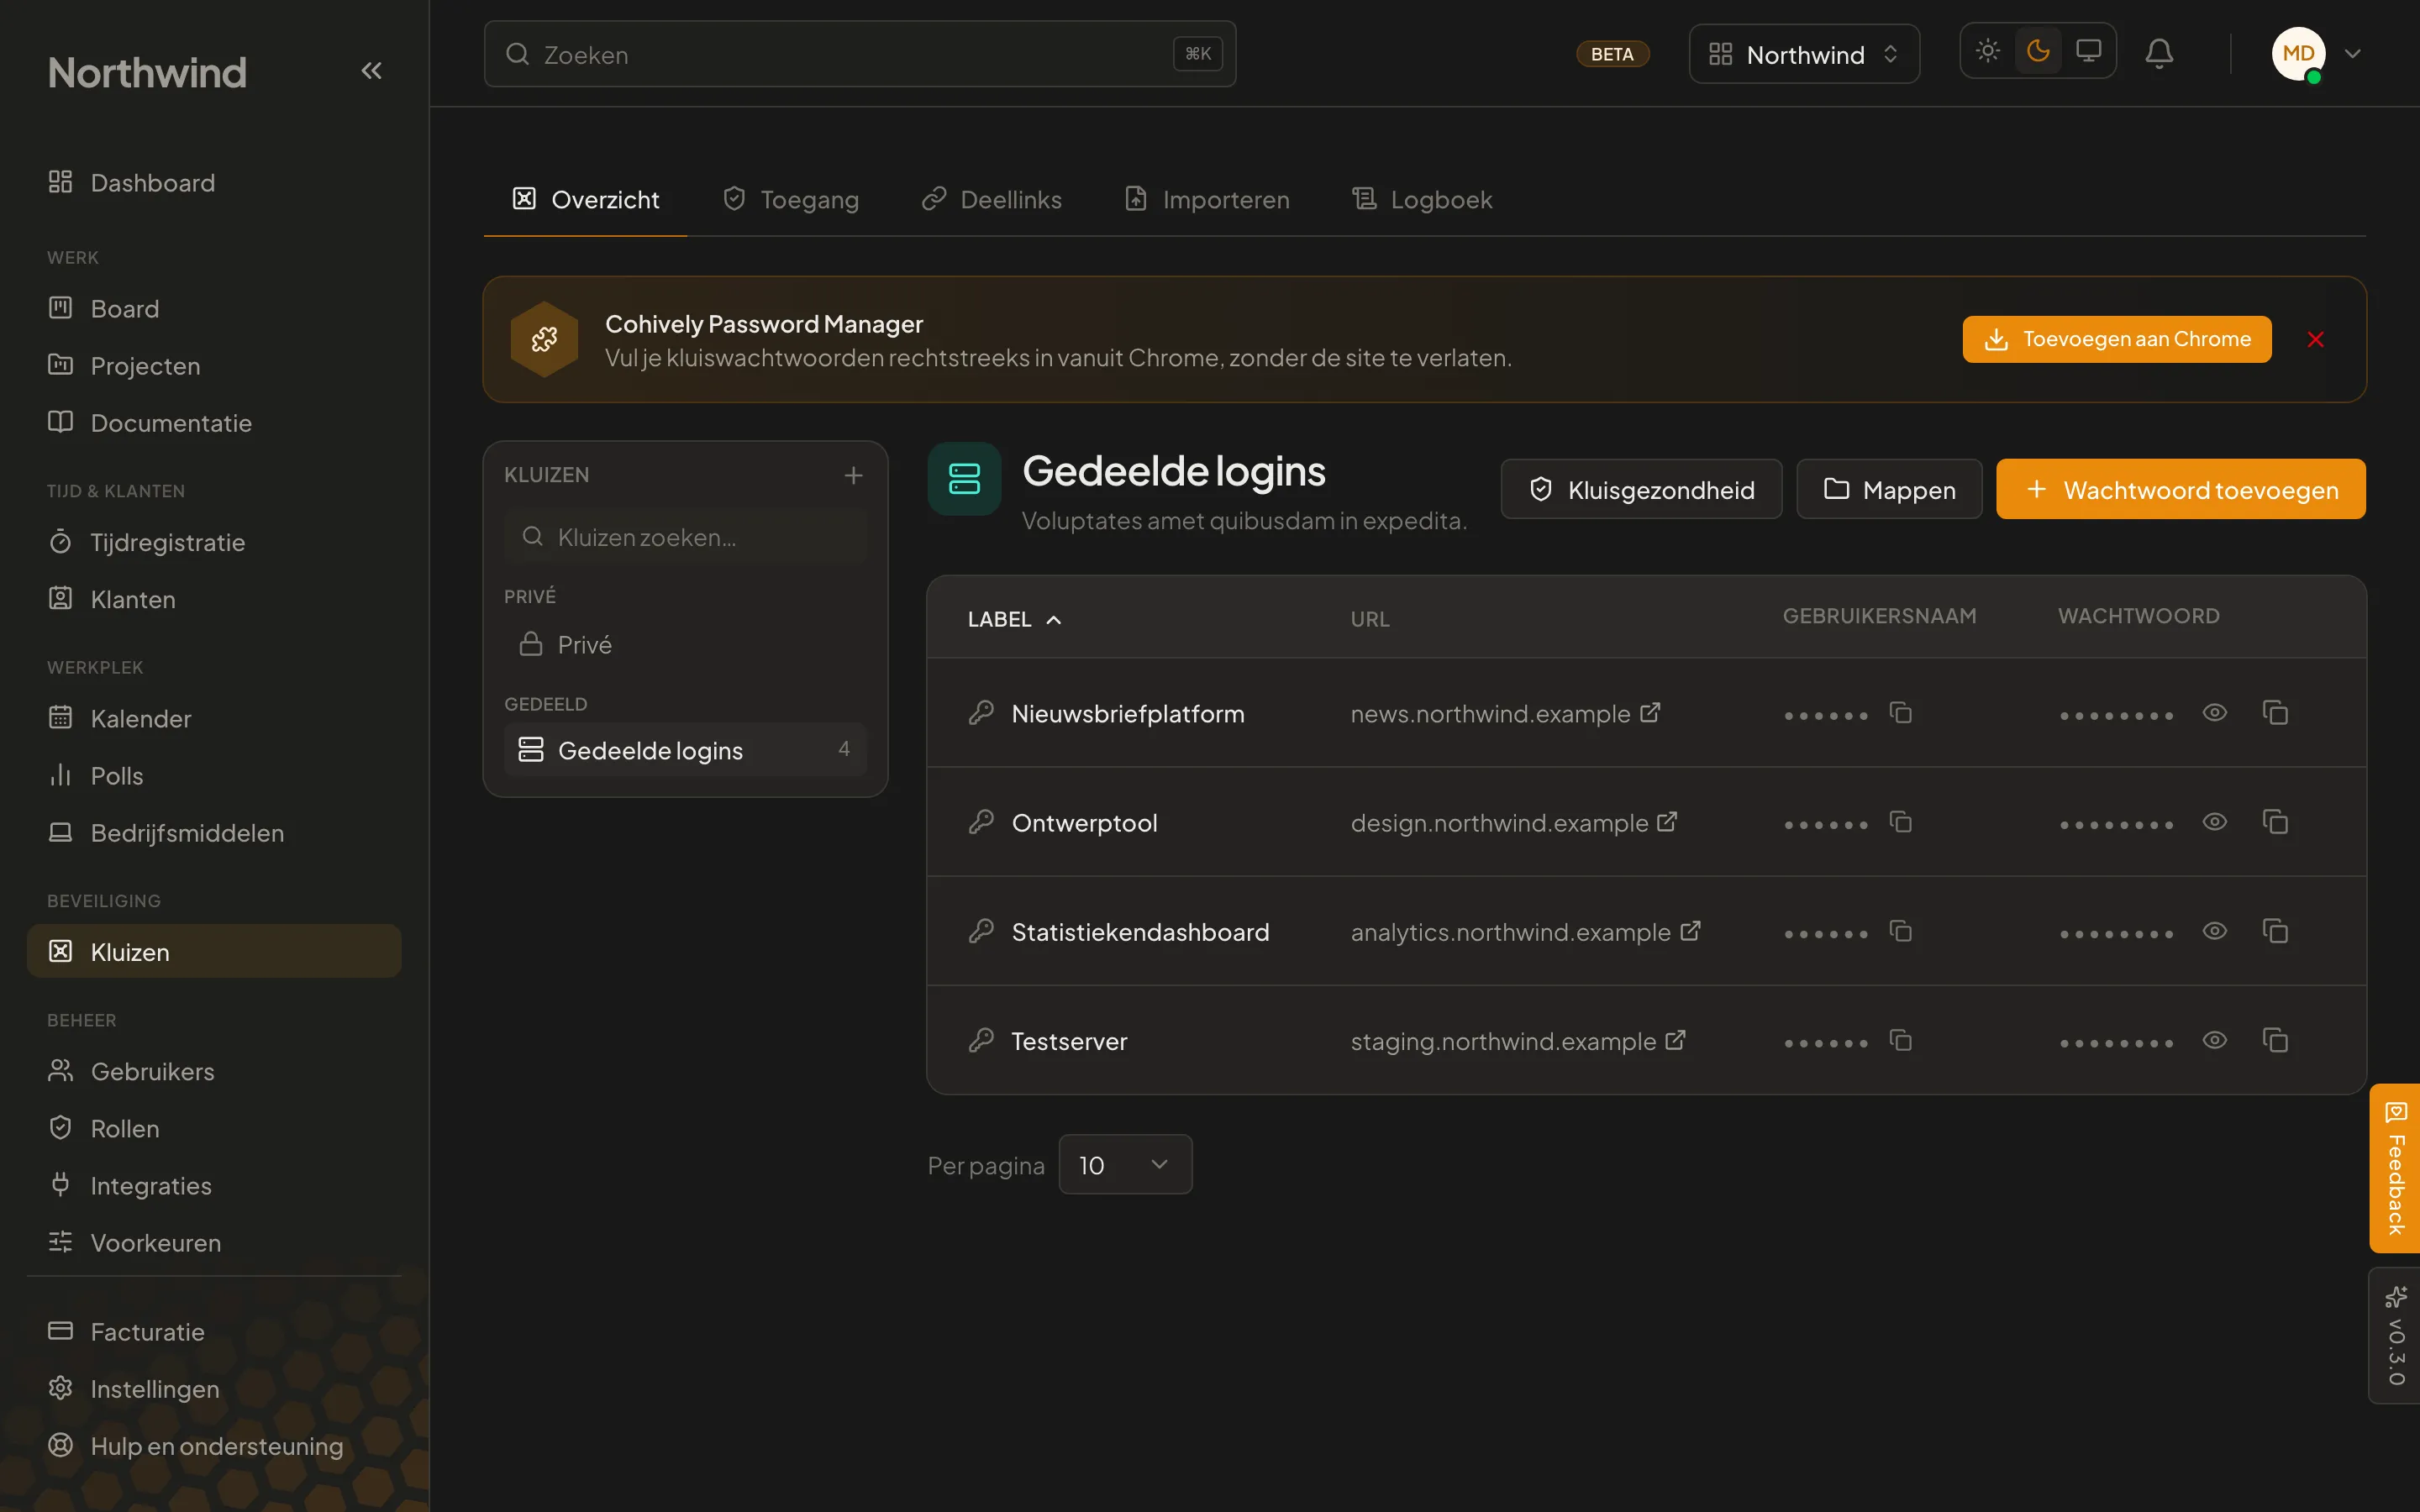This screenshot has height=1512, width=2420.
Task: Switch to the Toegang tab
Action: coord(790,199)
